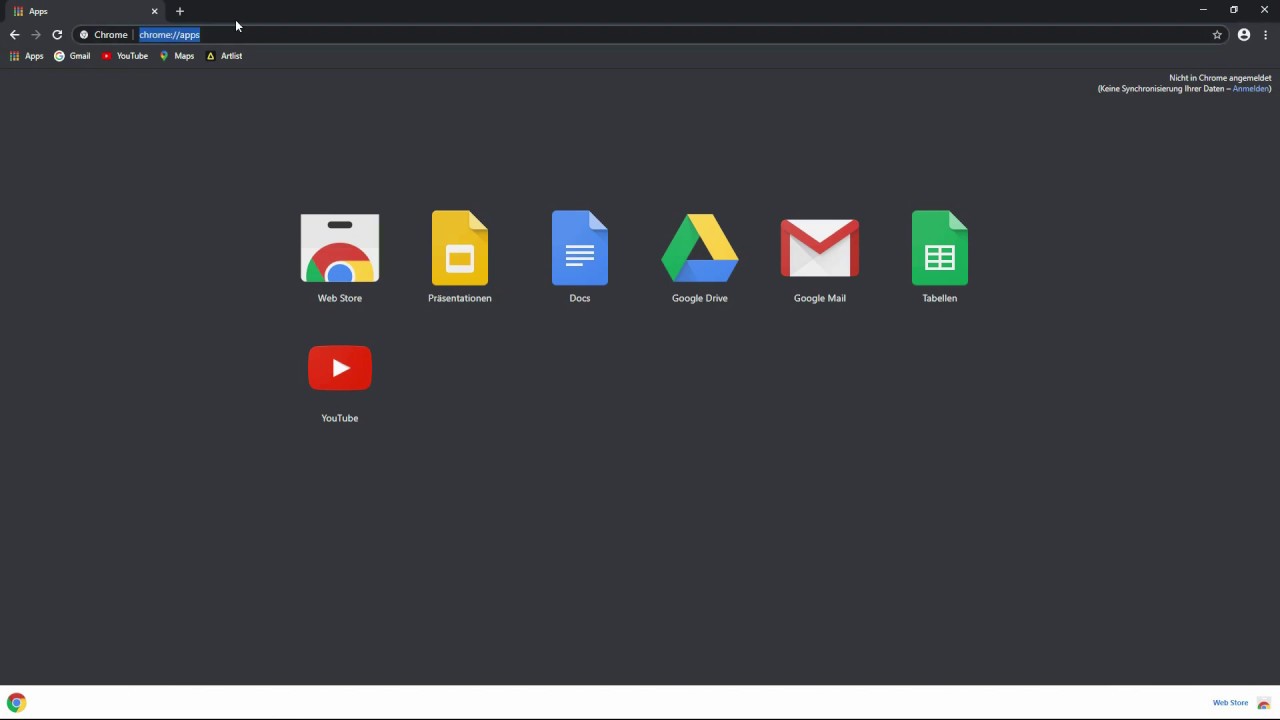1280x720 pixels.
Task: Minimize the Chrome window
Action: pos(1203,10)
